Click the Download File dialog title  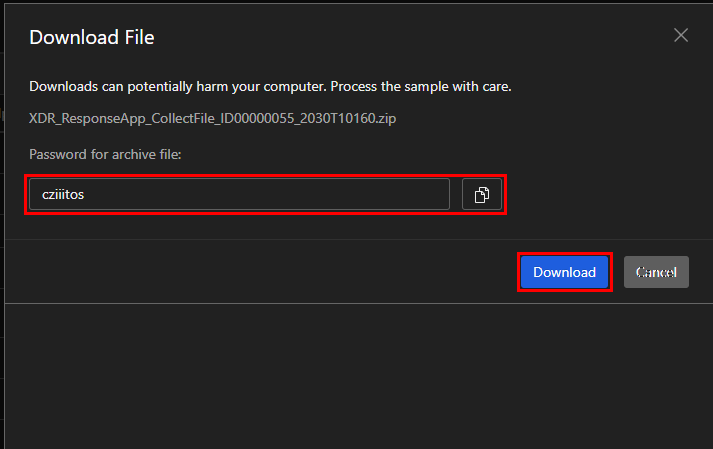point(92,38)
